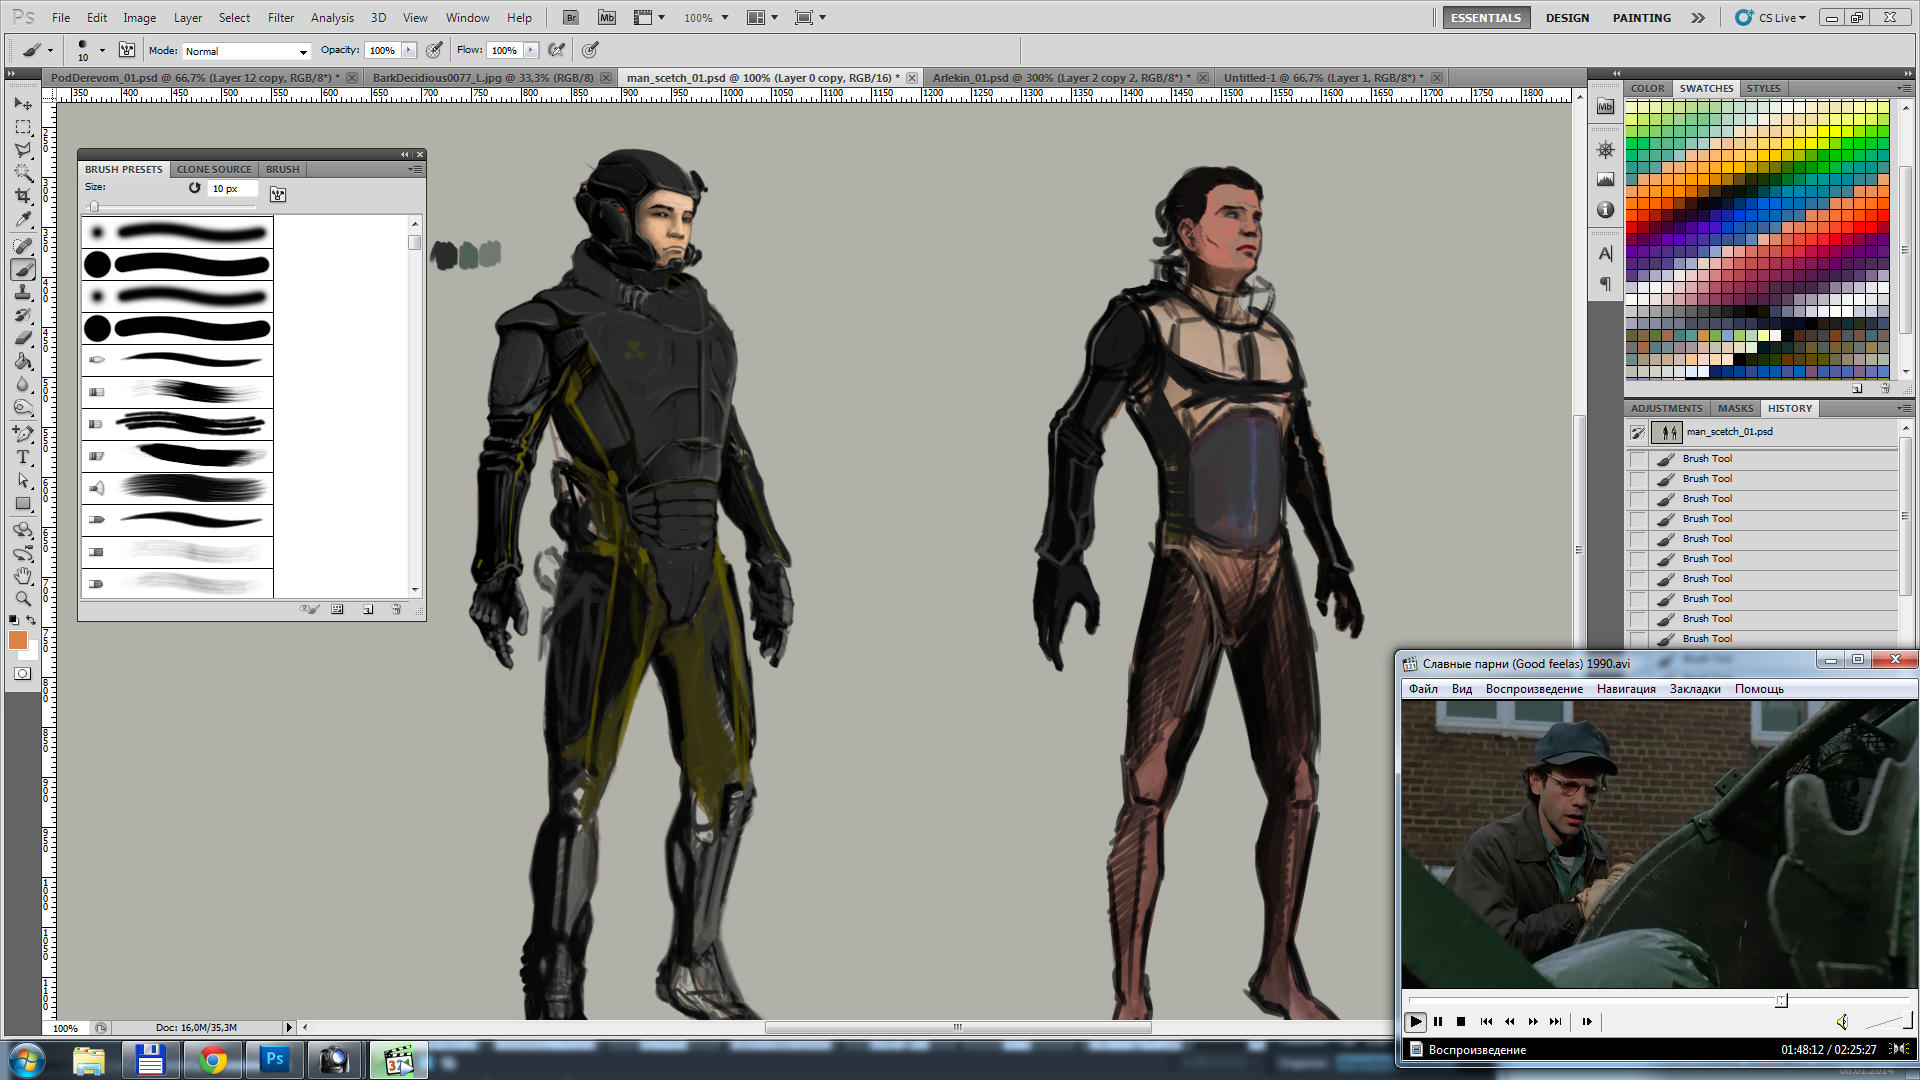Viewport: 1920px width, 1080px height.
Task: Open the Filter menu
Action: point(280,17)
